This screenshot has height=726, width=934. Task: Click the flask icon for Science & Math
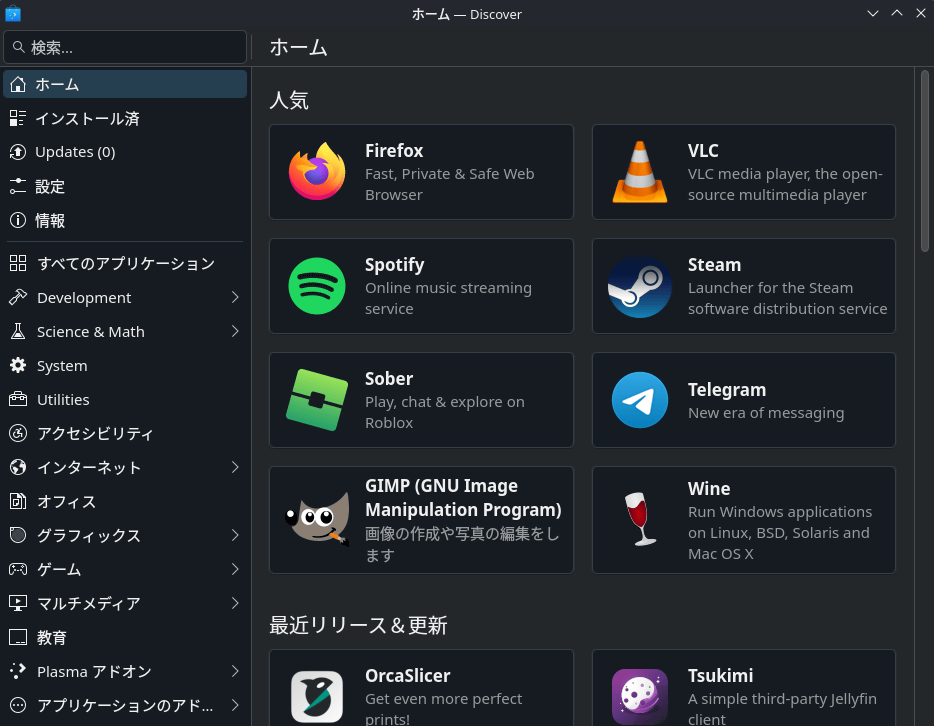[18, 331]
